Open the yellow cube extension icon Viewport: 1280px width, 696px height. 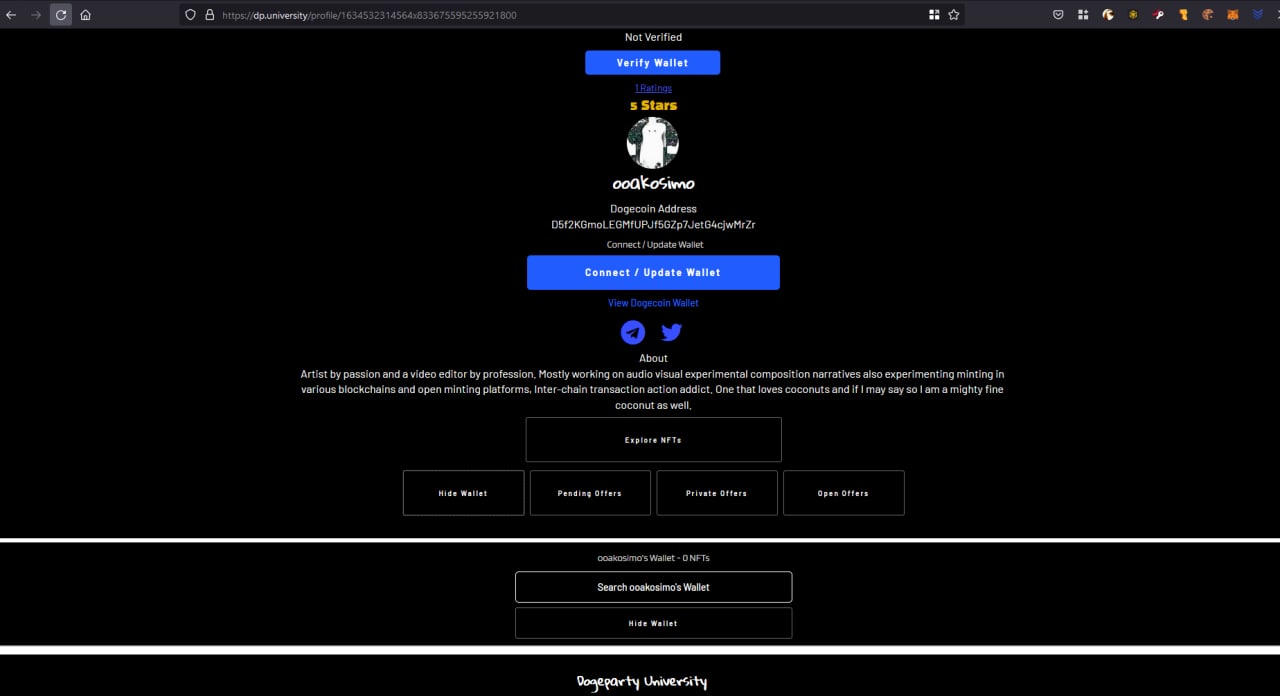point(1133,15)
